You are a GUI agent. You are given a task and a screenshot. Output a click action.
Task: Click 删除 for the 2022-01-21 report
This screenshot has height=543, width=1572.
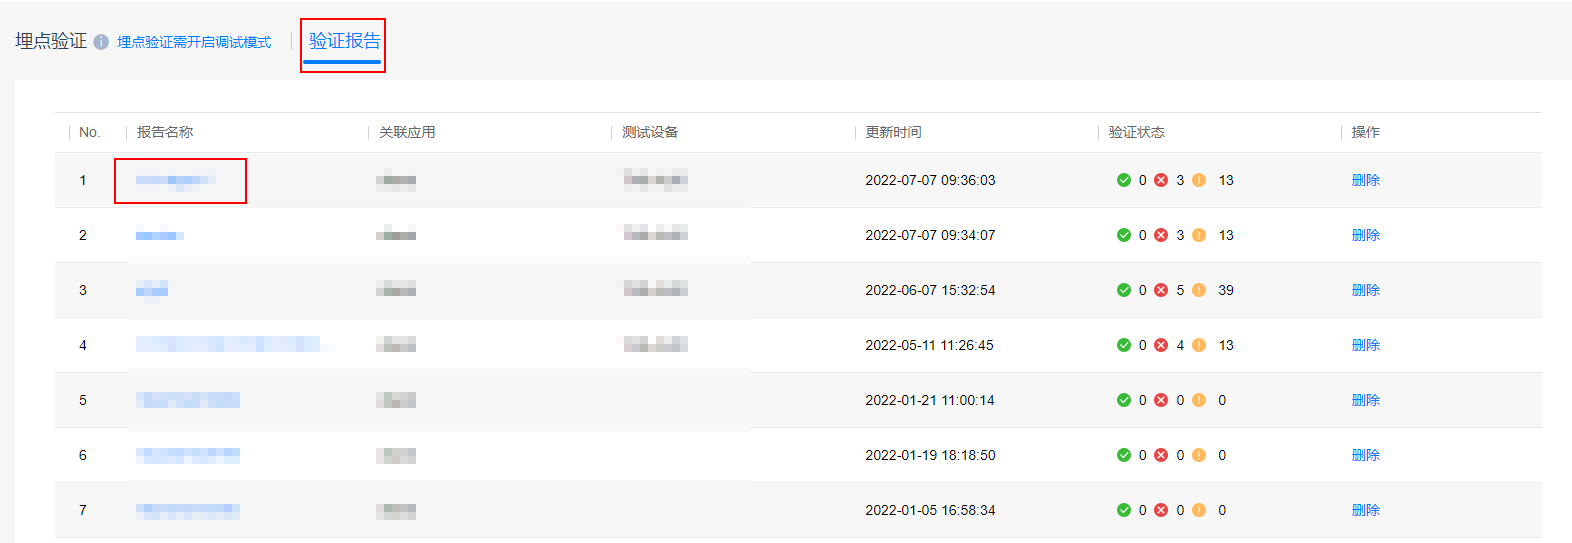pos(1365,400)
